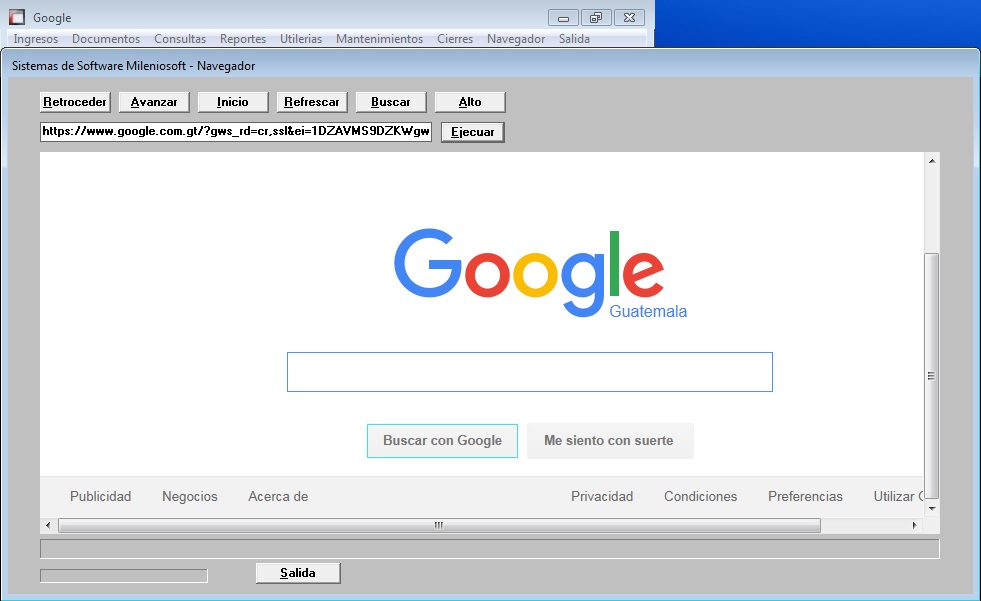
Task: Open the Mantenimientos menu
Action: (379, 39)
